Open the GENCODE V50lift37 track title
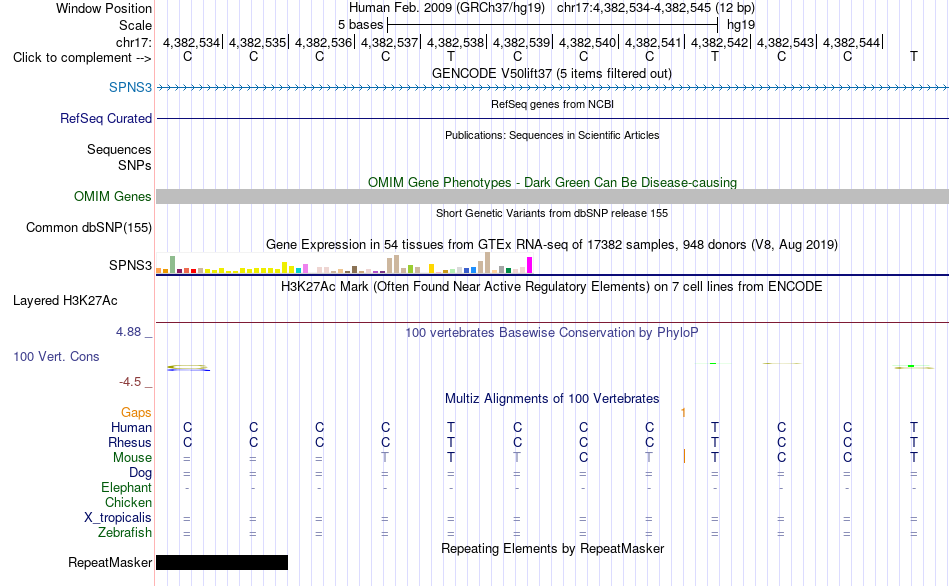The height and width of the screenshot is (586, 950). click(x=552, y=73)
